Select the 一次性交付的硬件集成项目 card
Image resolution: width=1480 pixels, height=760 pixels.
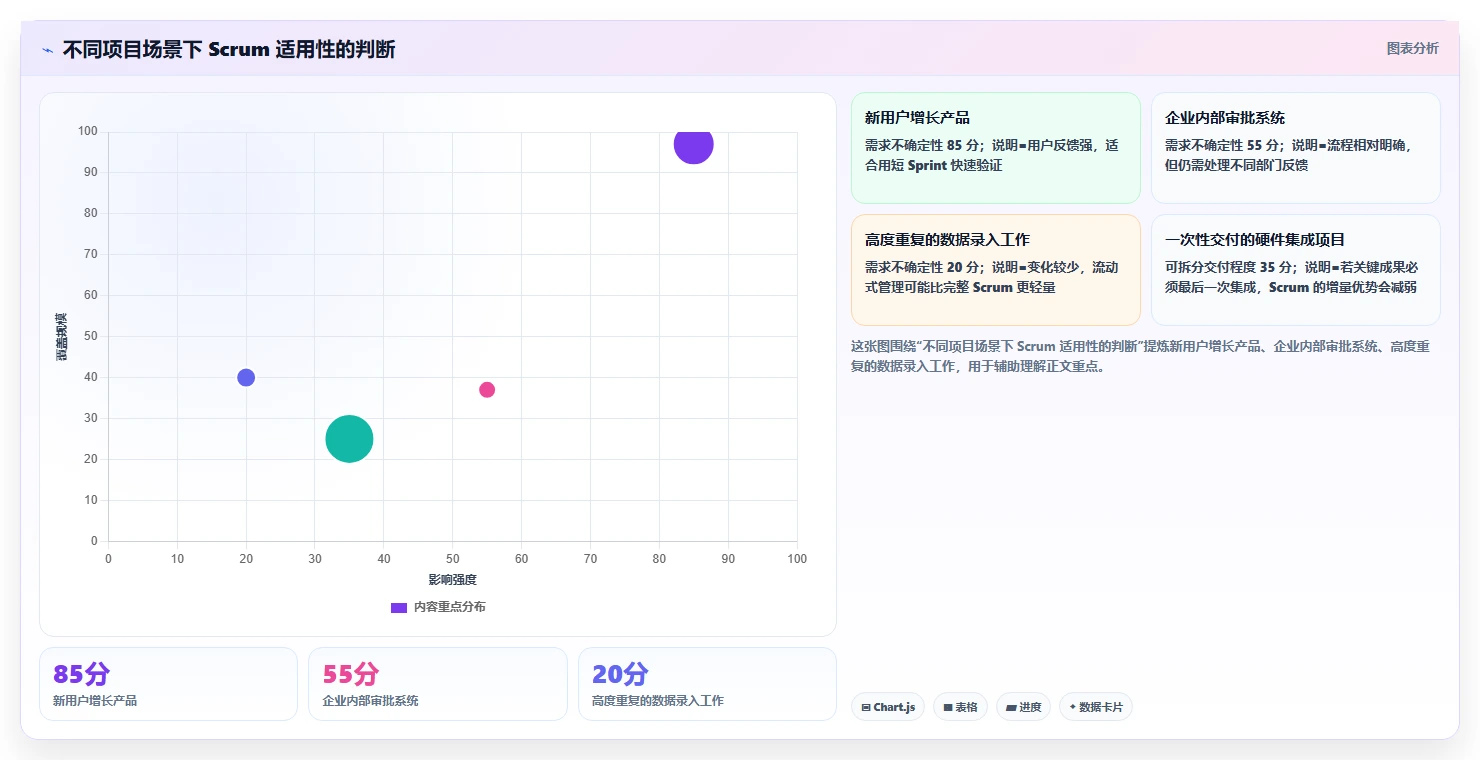point(1295,270)
